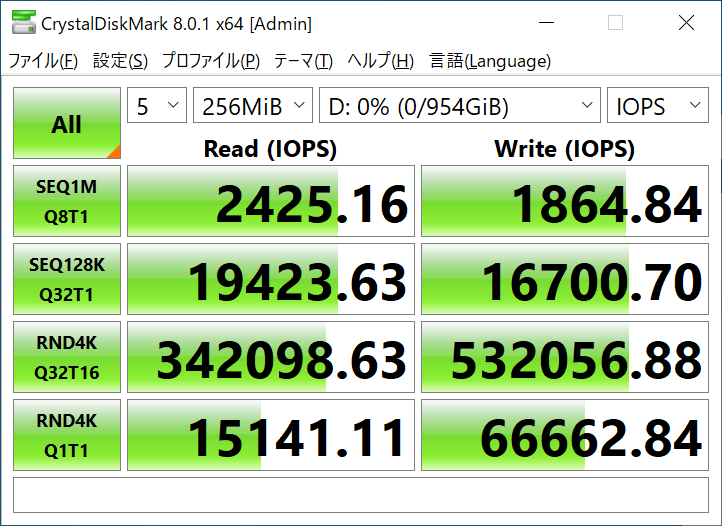Screen dimensions: 722x526
Task: Expand the test count dropdown showing 5
Action: point(157,105)
